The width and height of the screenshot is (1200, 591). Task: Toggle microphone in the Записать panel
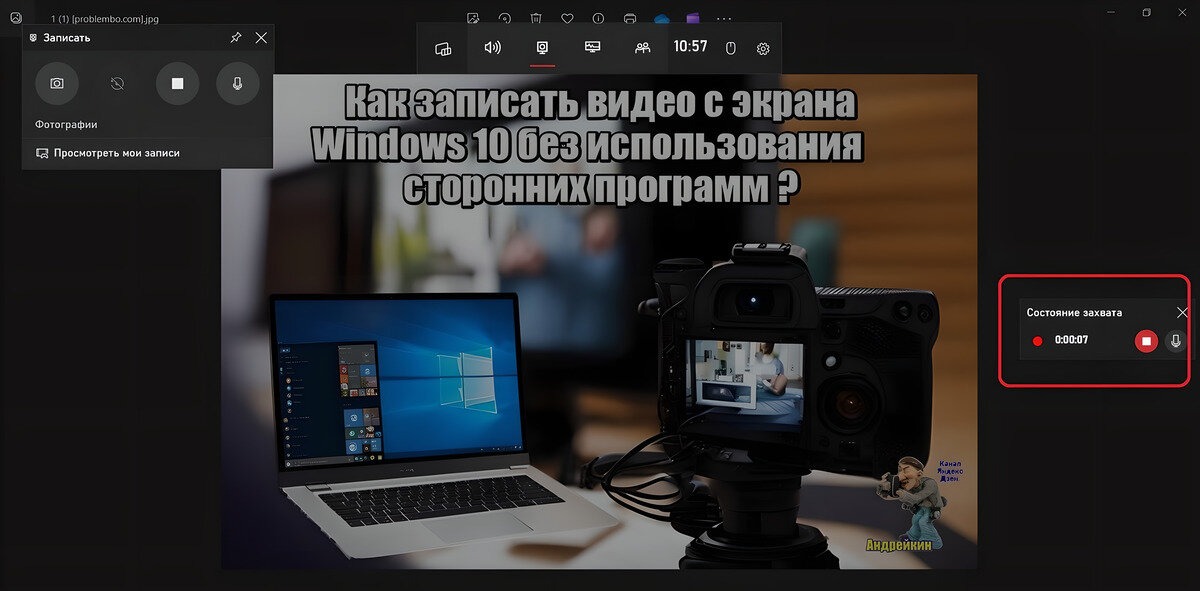pyautogui.click(x=237, y=83)
